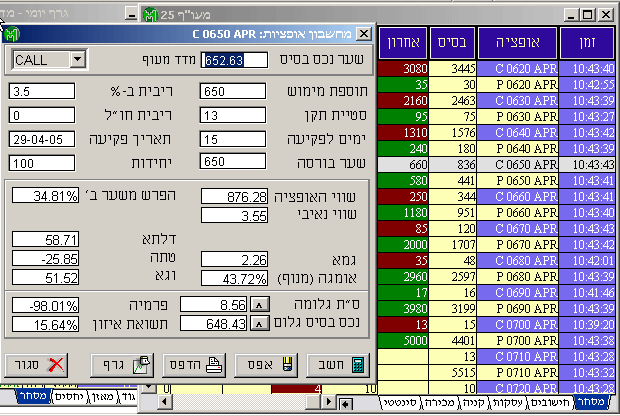This screenshot has height=416, width=620.
Task: Open the CALL option type dropdown
Action: coord(78,60)
